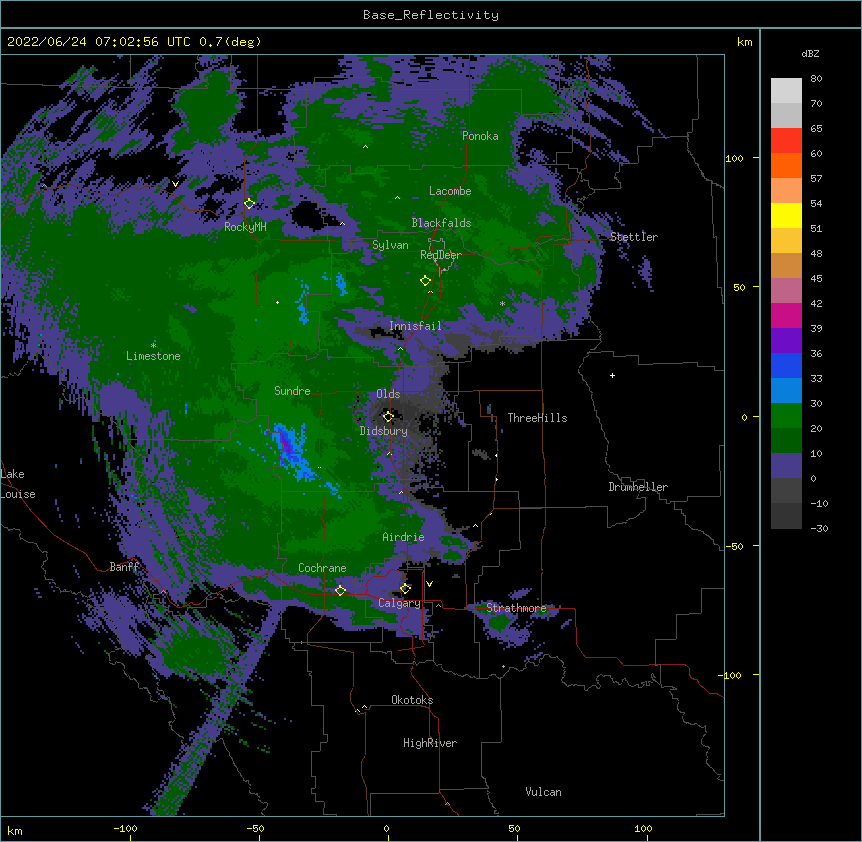The image size is (862, 842).
Task: Click the dBZ legend heading
Action: [810, 53]
